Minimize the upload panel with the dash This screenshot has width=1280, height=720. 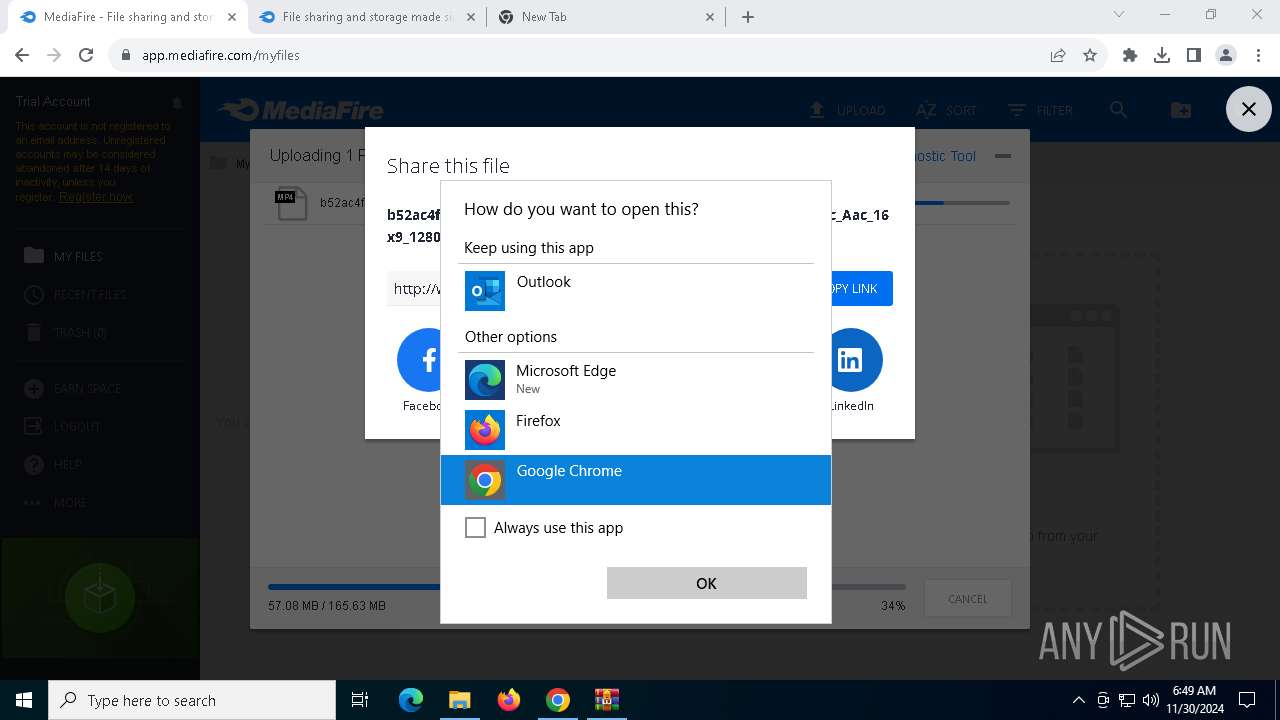(1003, 156)
